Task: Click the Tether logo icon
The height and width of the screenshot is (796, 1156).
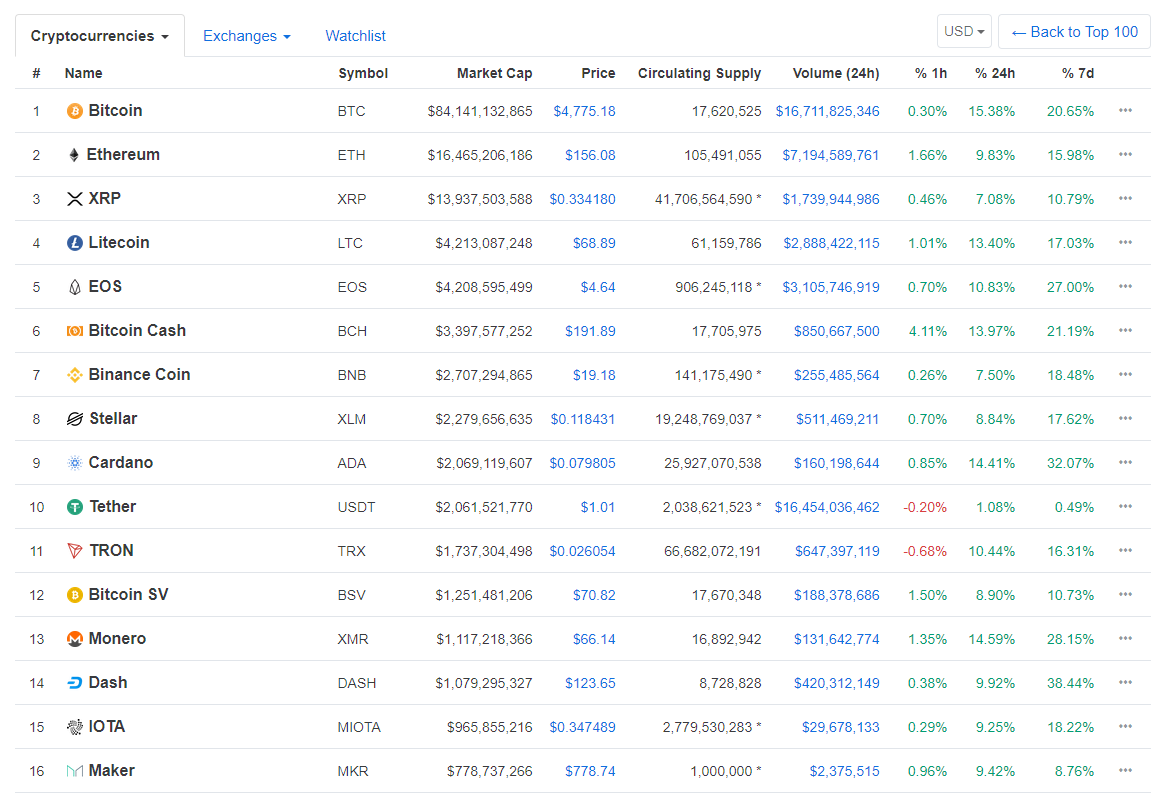Action: [x=74, y=507]
